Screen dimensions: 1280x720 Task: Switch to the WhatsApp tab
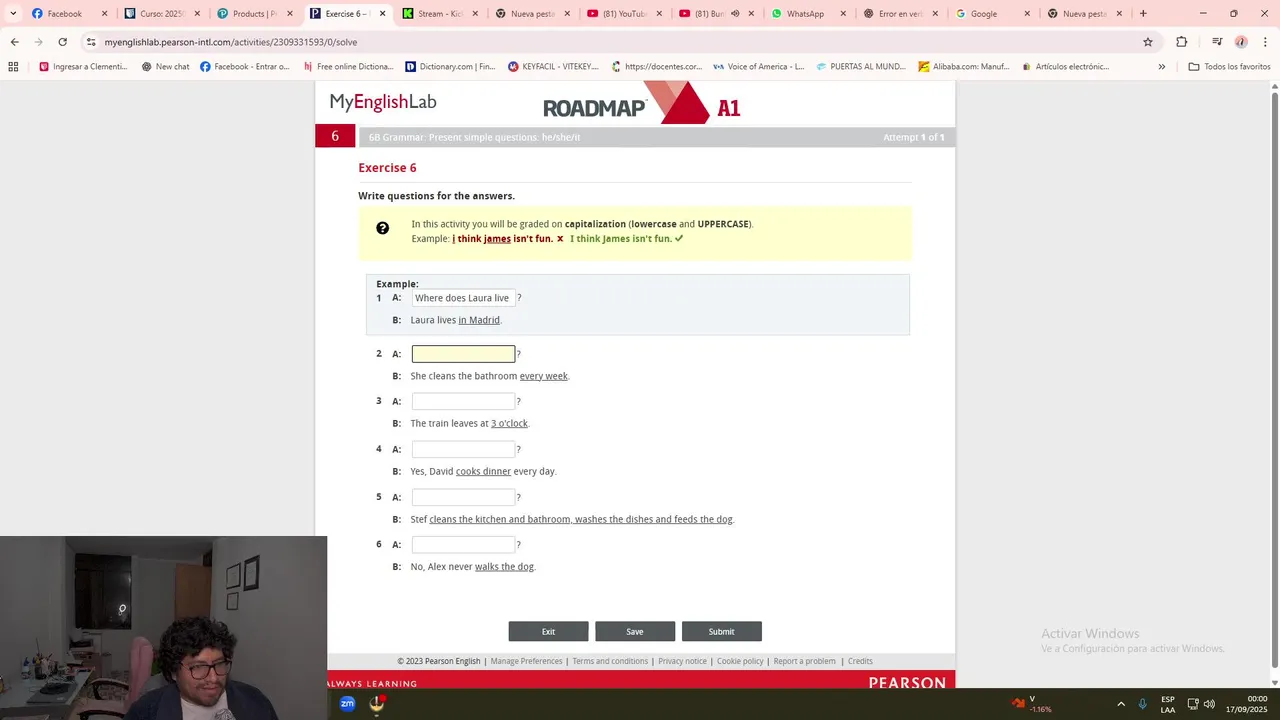point(805,14)
